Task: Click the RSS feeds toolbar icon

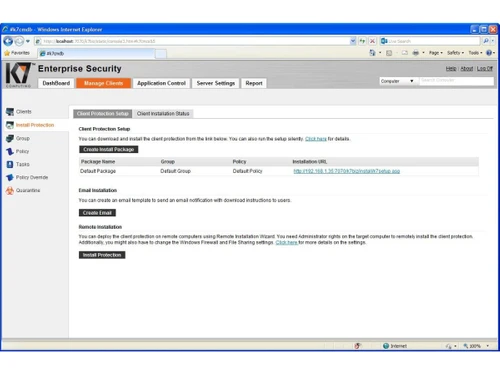Action: point(389,53)
